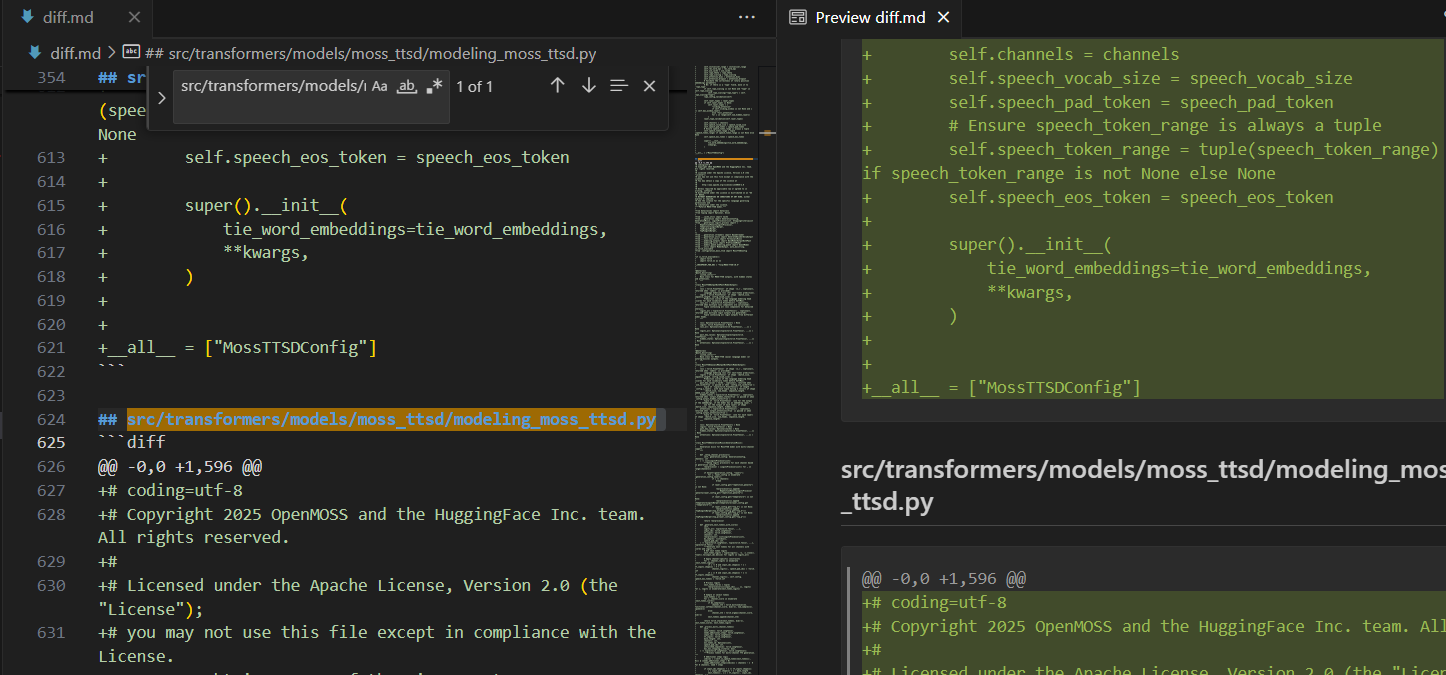1446x675 pixels.
Task: Switch to the Preview diff.md tab
Action: [870, 17]
